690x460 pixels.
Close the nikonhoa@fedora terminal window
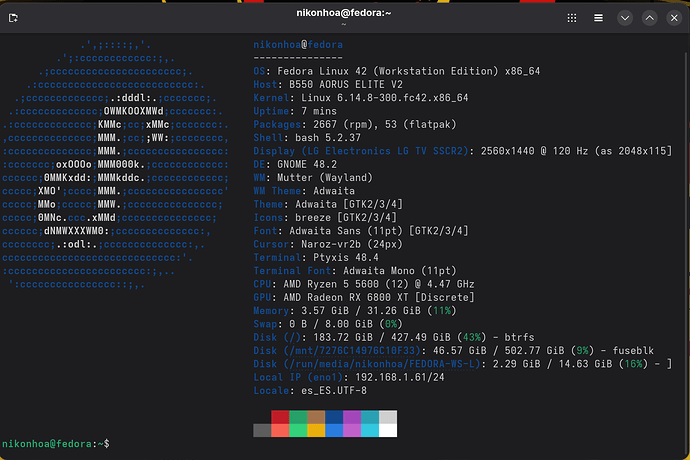point(674,18)
